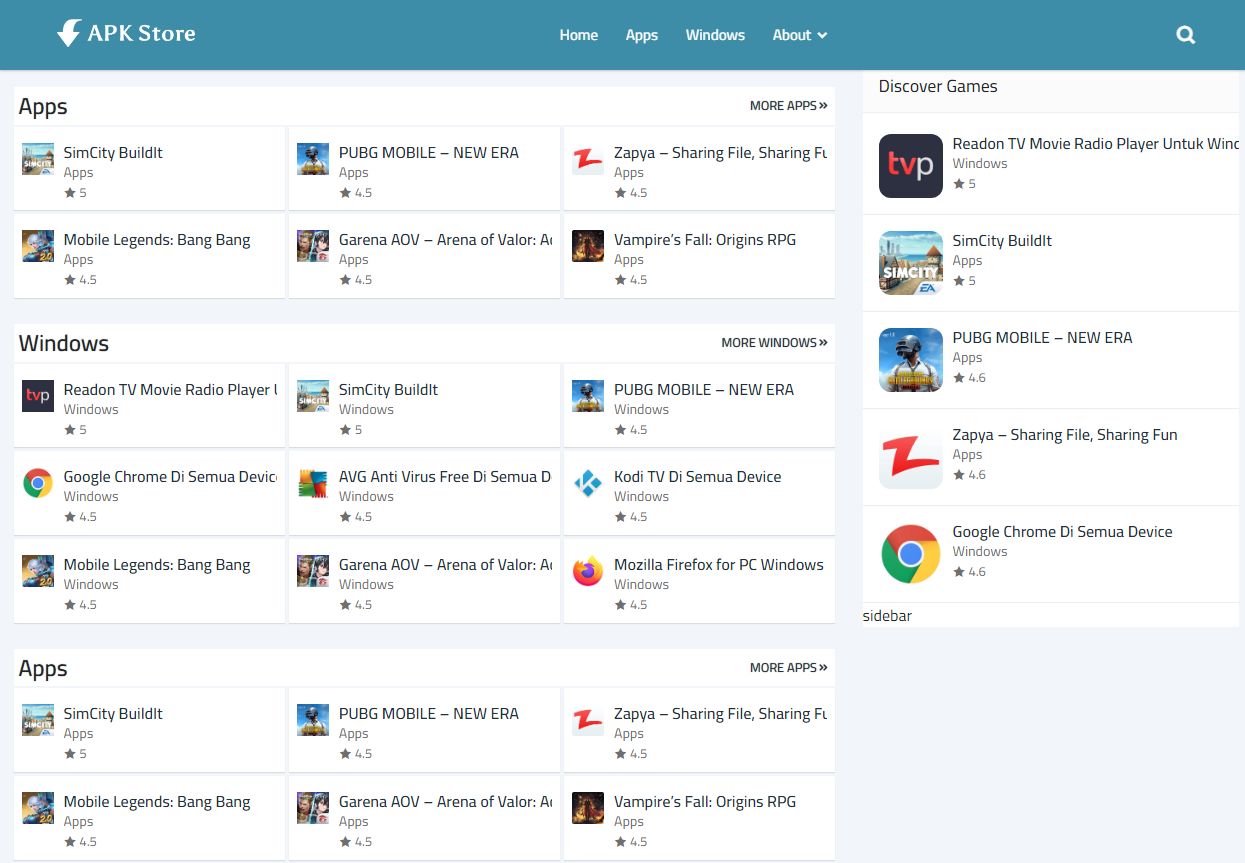Screen dimensions: 1245x863
Task: Click the PUBG MOBILE icon in Discover Games
Action: click(910, 360)
